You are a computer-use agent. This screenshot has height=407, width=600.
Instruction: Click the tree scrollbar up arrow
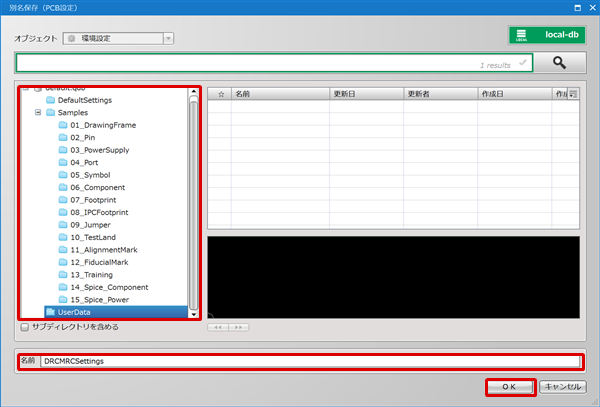(x=194, y=91)
